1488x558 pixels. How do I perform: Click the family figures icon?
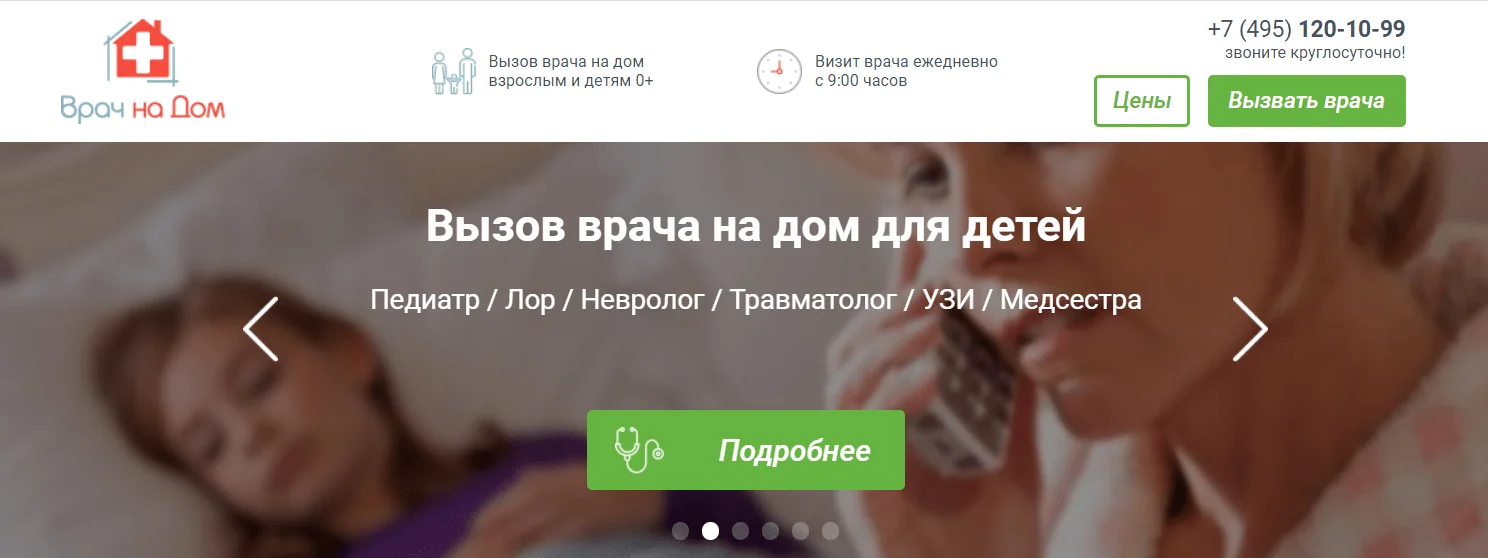454,71
